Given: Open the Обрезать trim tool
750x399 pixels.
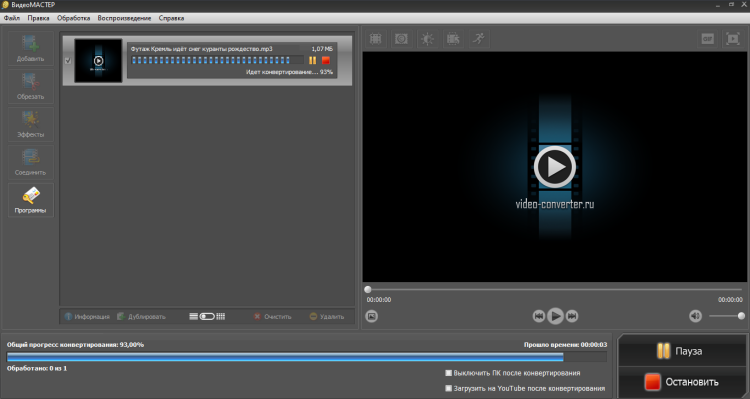Looking at the screenshot, I should (x=31, y=87).
